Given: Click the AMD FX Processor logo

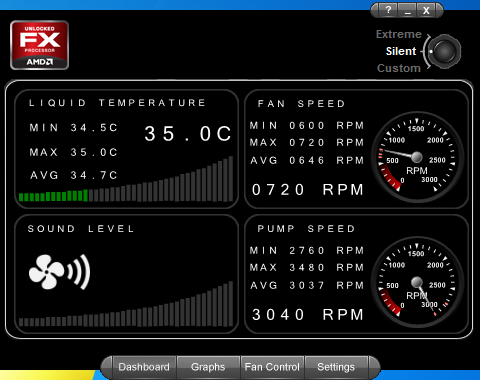Looking at the screenshot, I should point(40,45).
